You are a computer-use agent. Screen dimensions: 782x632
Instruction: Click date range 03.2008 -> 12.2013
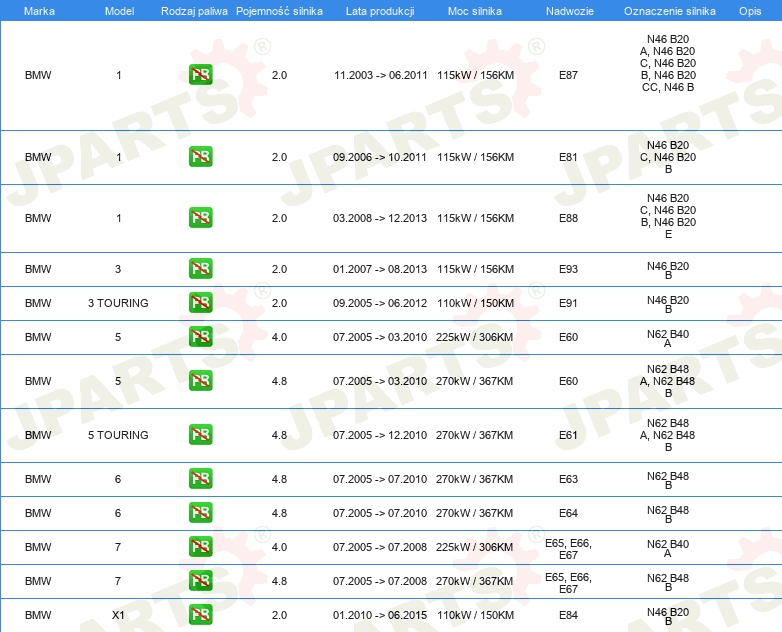[380, 218]
